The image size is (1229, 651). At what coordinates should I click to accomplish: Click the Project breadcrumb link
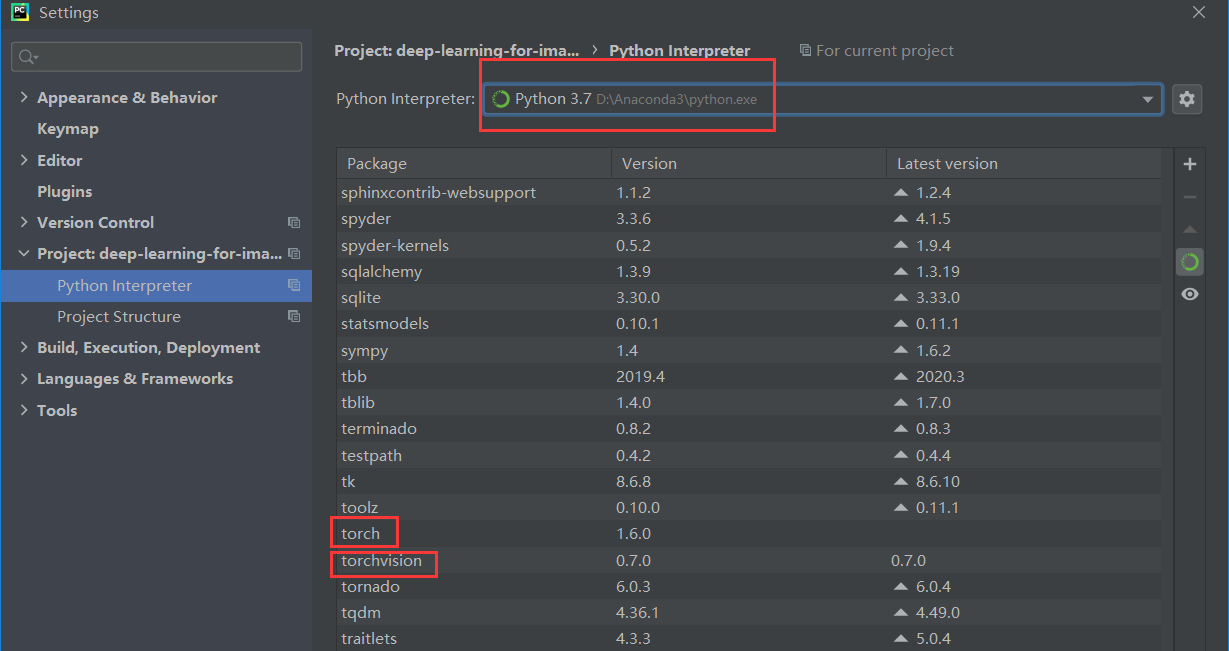tap(456, 50)
